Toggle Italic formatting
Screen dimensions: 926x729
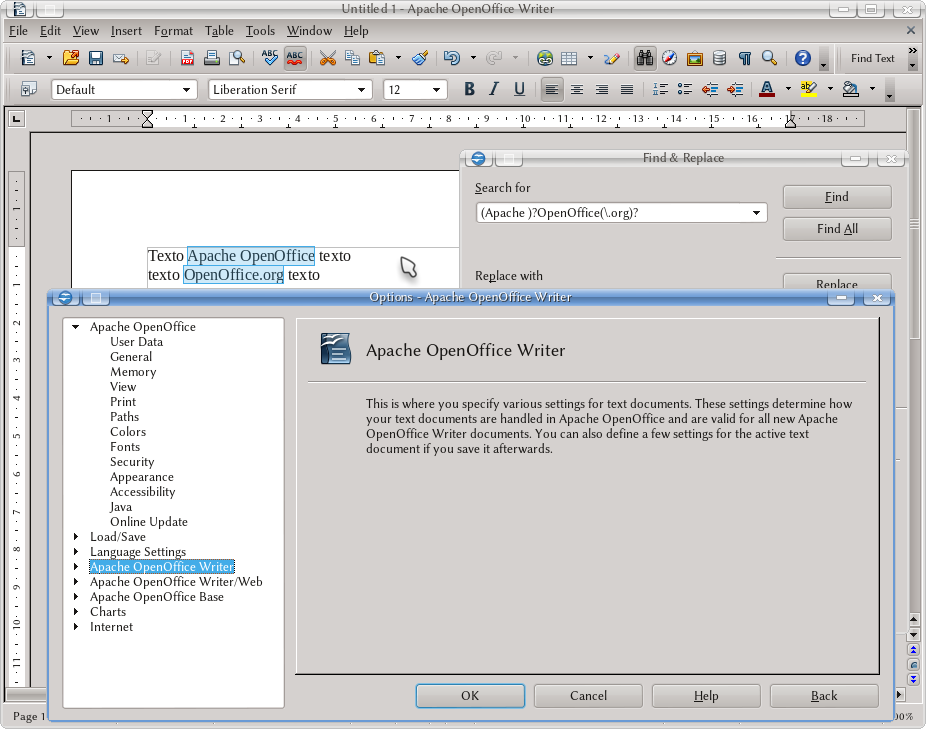tap(494, 89)
